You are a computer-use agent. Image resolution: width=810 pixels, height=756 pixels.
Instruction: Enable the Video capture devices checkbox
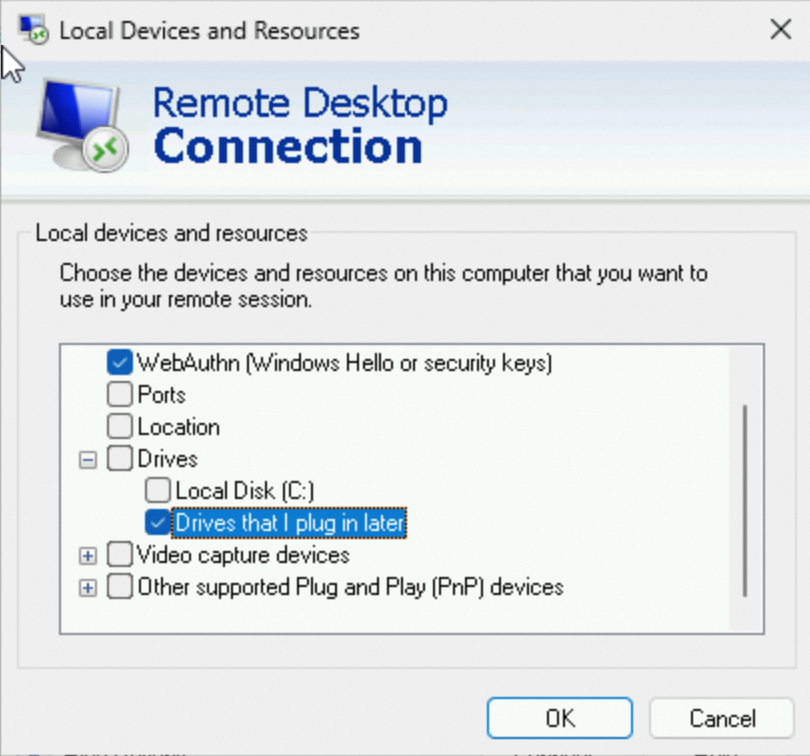(119, 554)
